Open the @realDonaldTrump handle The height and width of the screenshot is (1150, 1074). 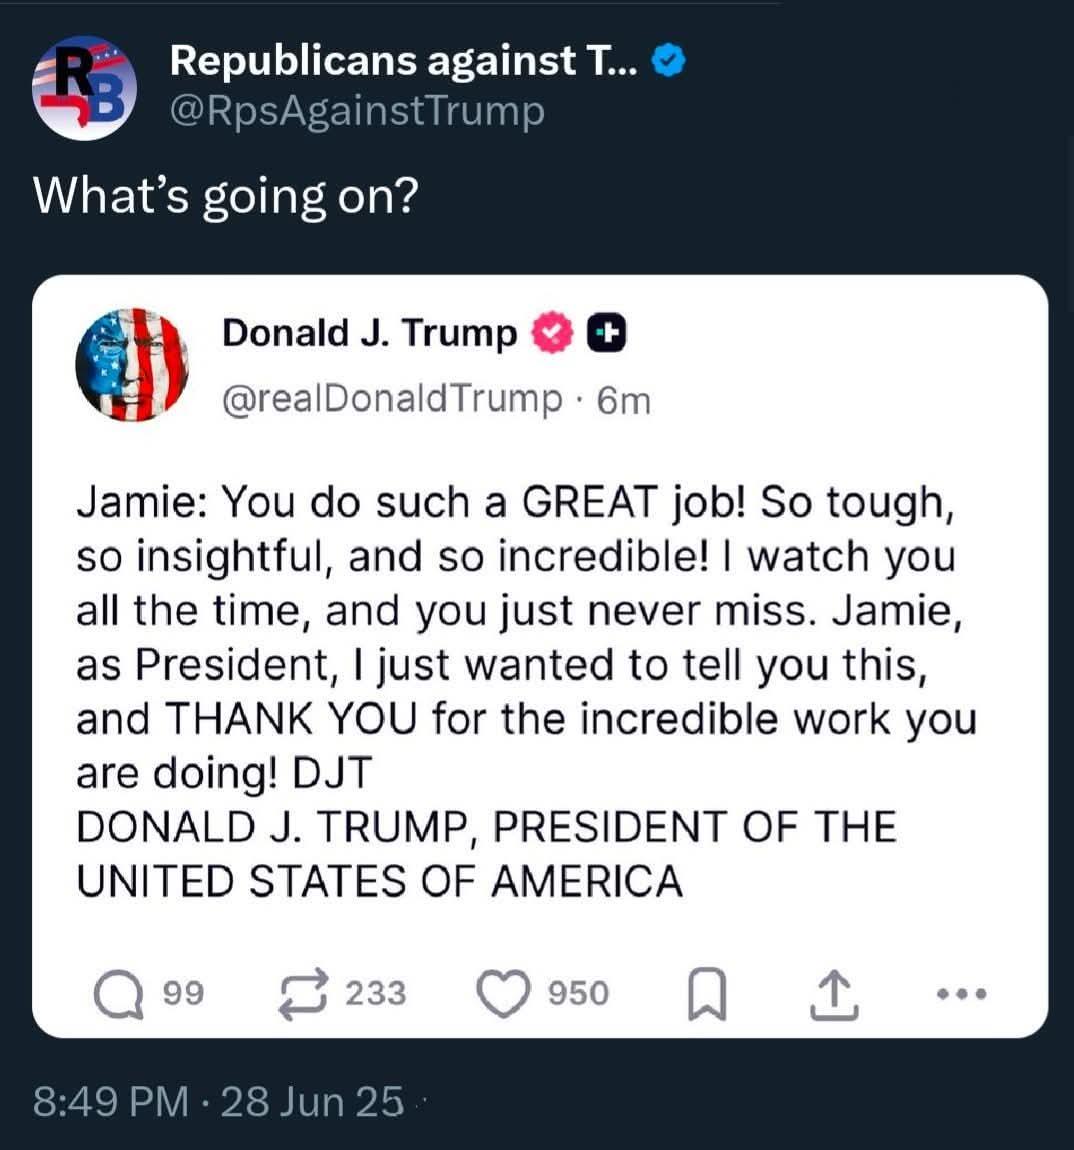392,400
